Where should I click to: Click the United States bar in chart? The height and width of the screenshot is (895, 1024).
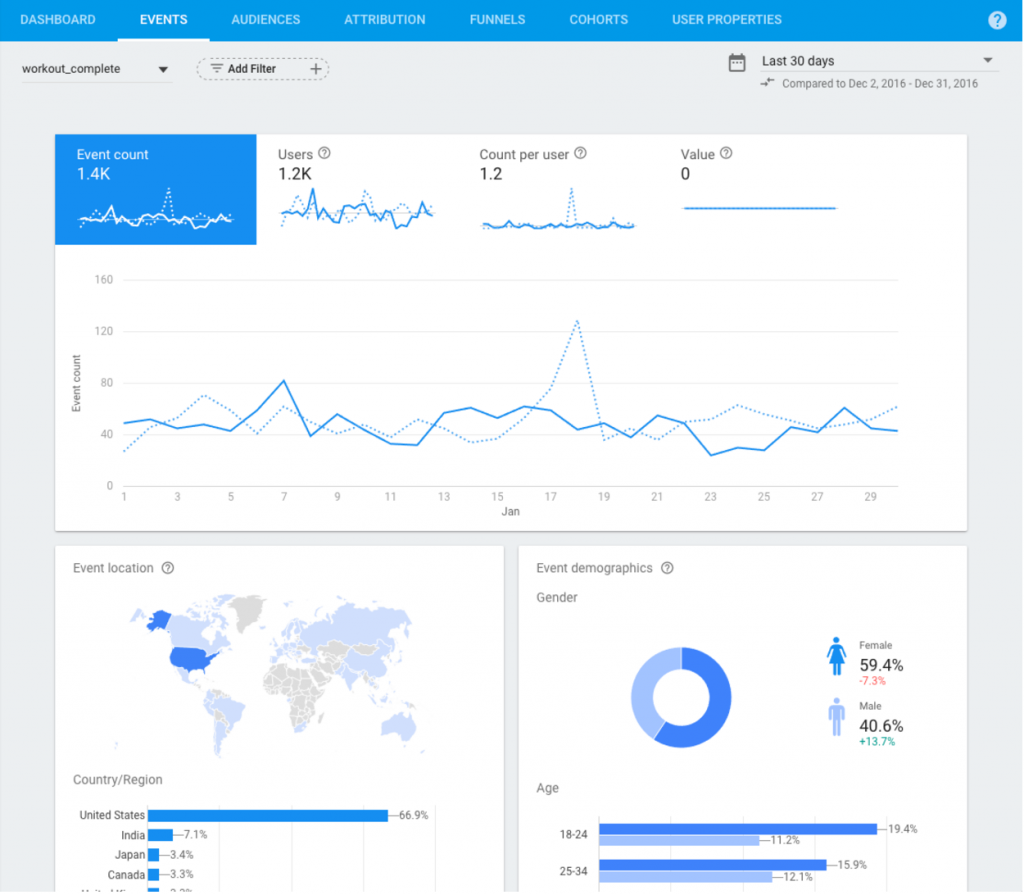click(267, 815)
